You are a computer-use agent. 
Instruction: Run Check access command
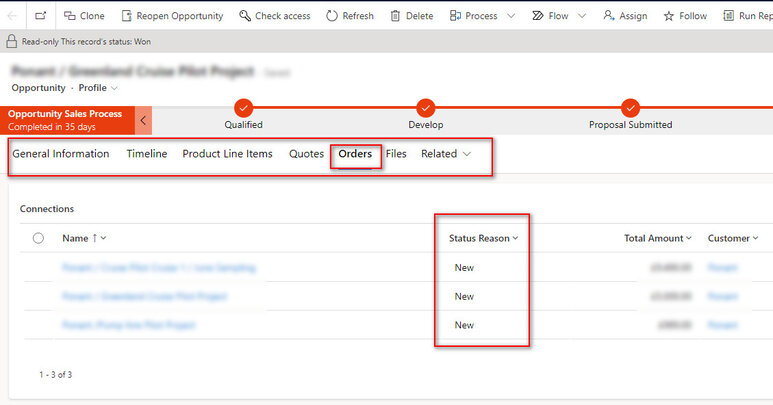tap(275, 16)
